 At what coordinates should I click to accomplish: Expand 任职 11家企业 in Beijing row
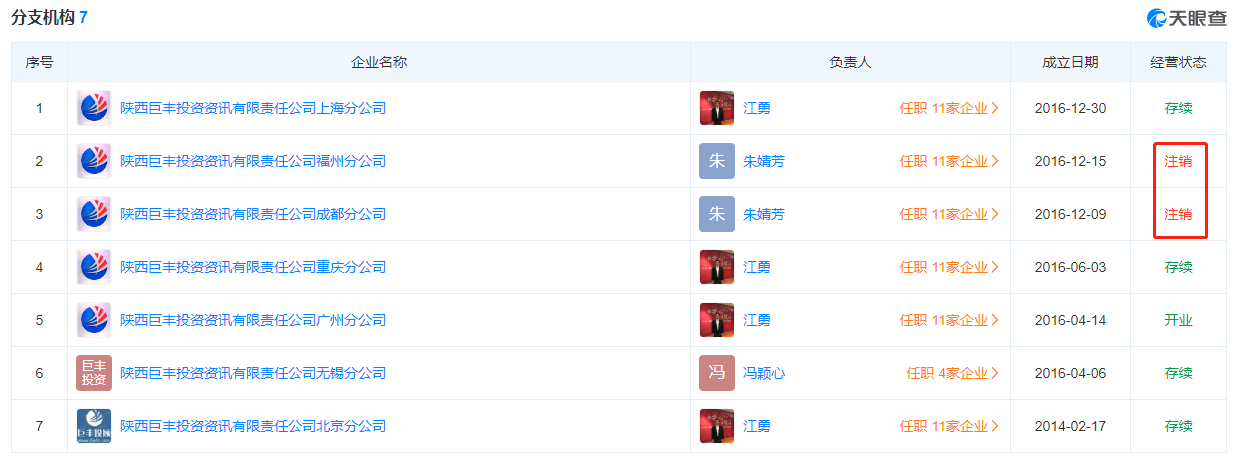coord(949,426)
